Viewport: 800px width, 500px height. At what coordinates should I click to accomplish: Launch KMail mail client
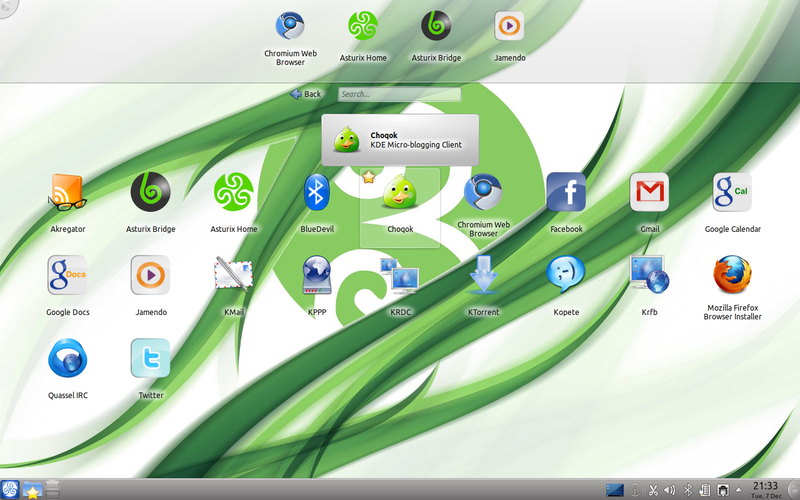234,286
